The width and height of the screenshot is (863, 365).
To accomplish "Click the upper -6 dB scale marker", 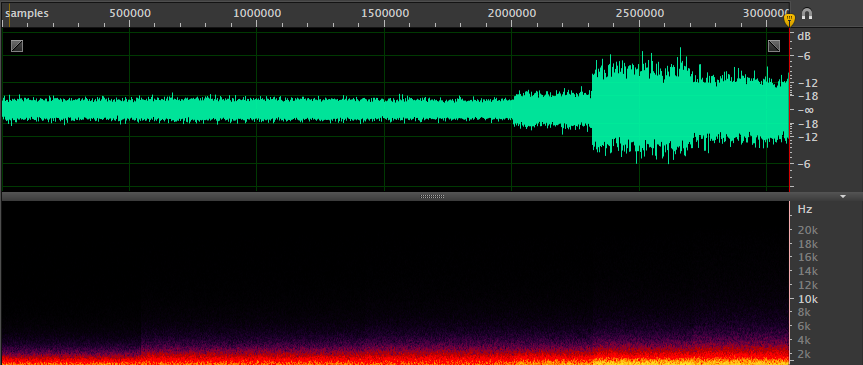I will pyautogui.click(x=804, y=56).
